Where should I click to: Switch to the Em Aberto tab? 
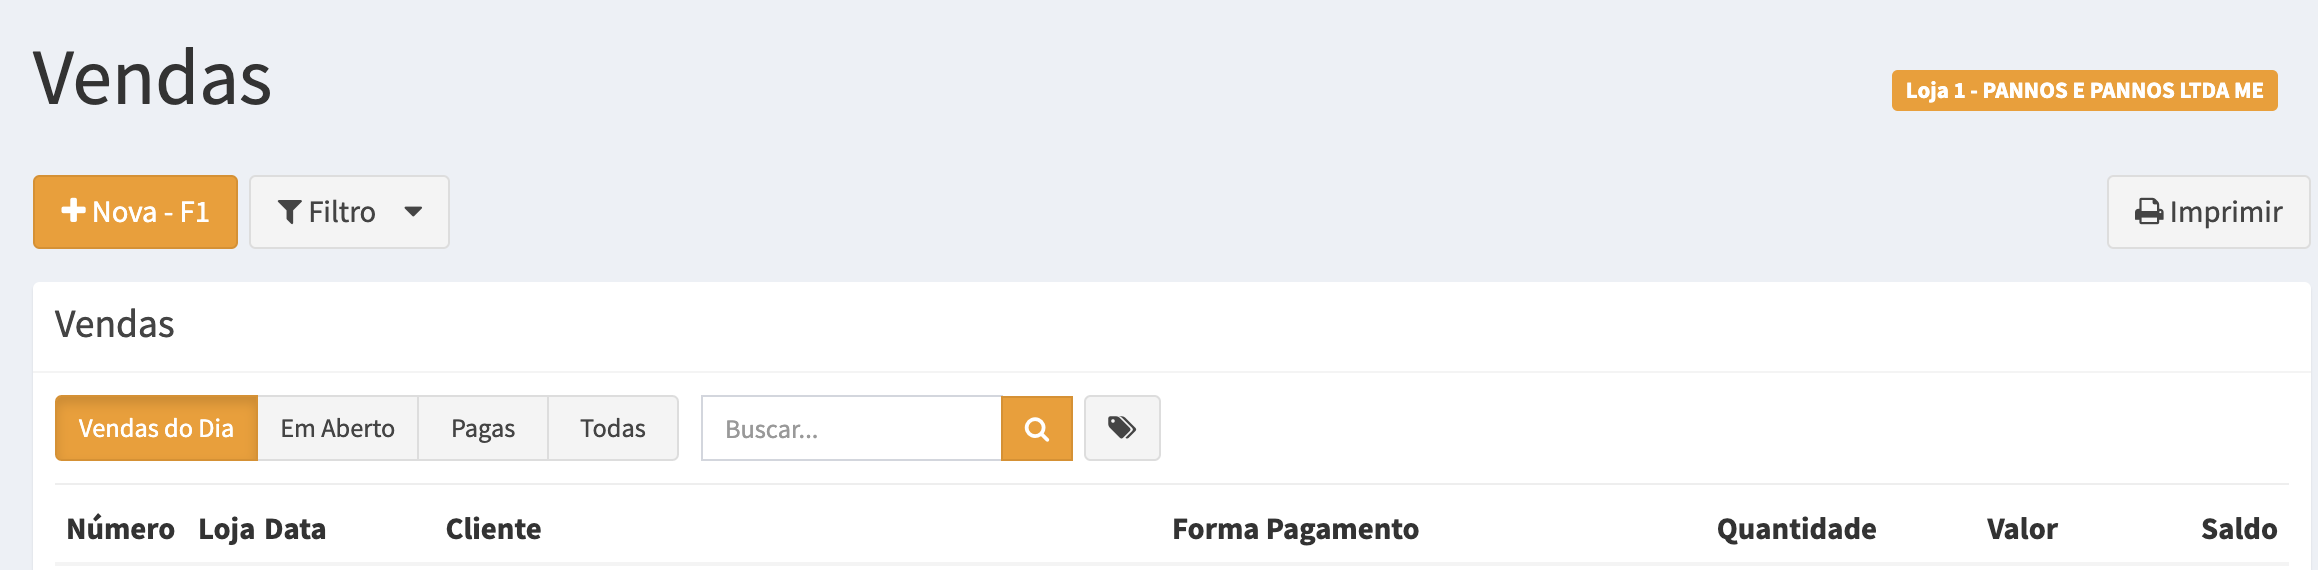[x=337, y=428]
